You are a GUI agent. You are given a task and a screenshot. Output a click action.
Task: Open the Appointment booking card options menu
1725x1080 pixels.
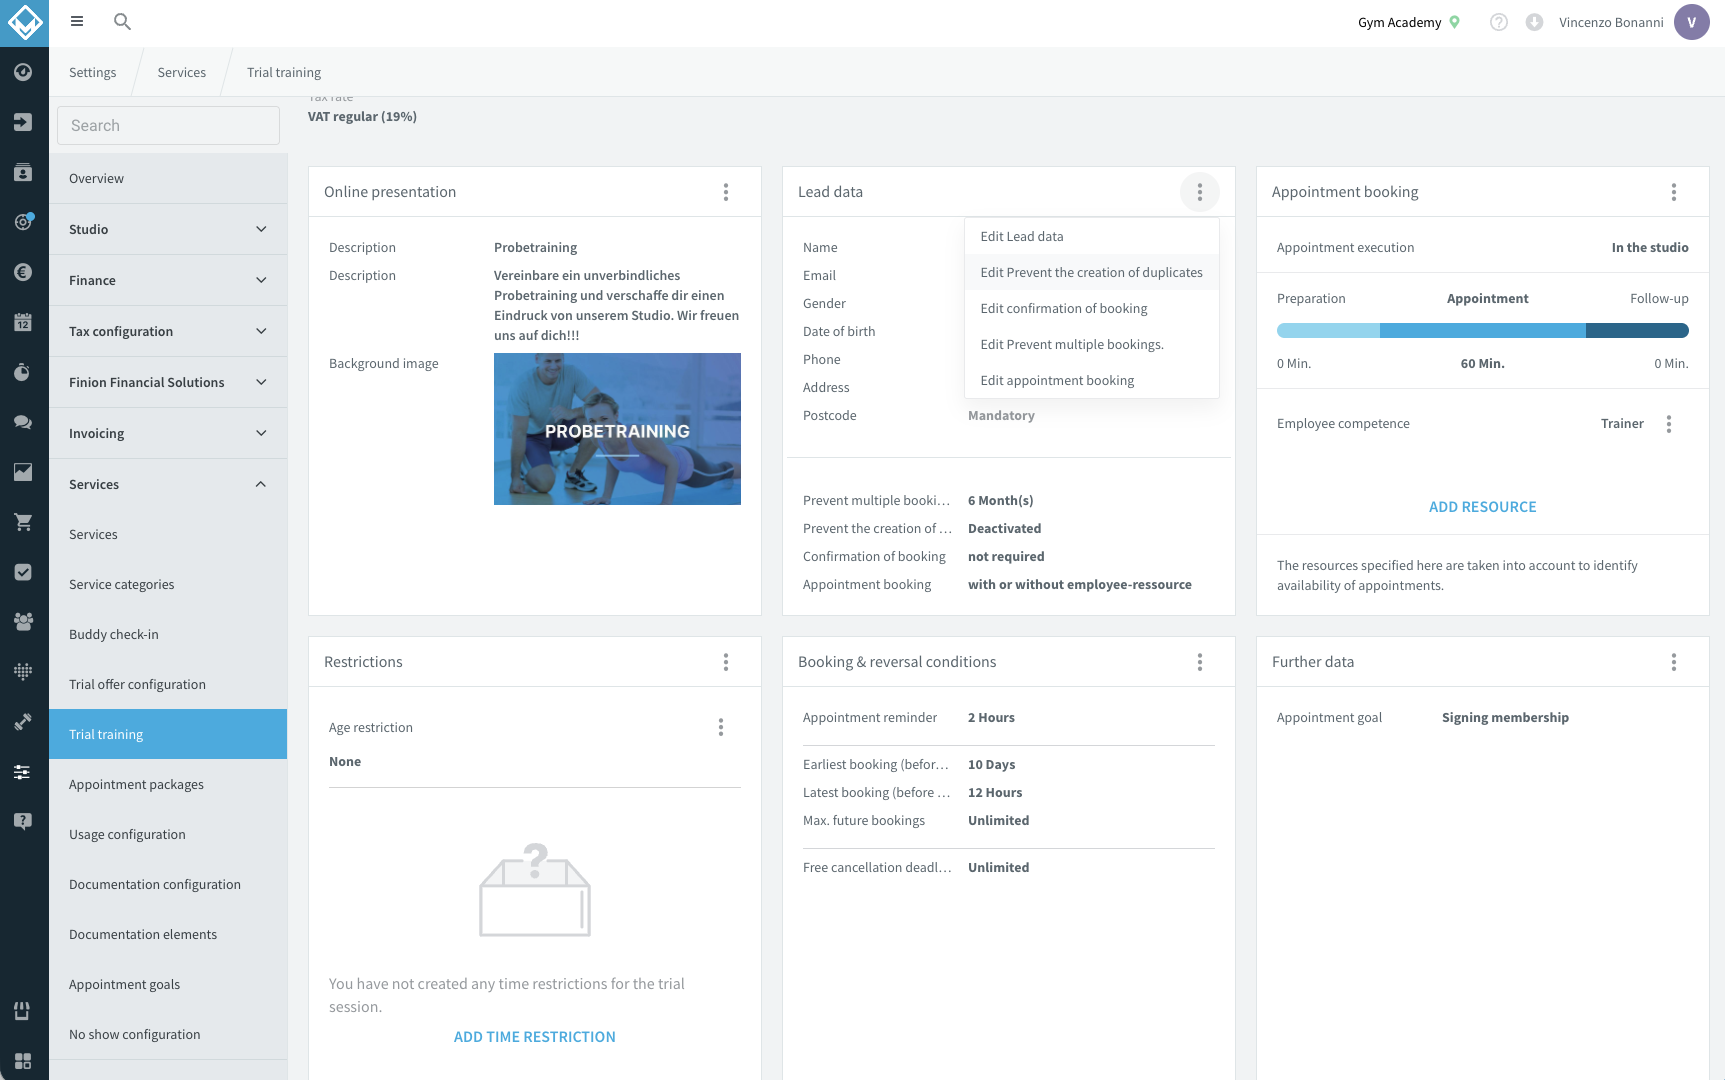point(1674,192)
